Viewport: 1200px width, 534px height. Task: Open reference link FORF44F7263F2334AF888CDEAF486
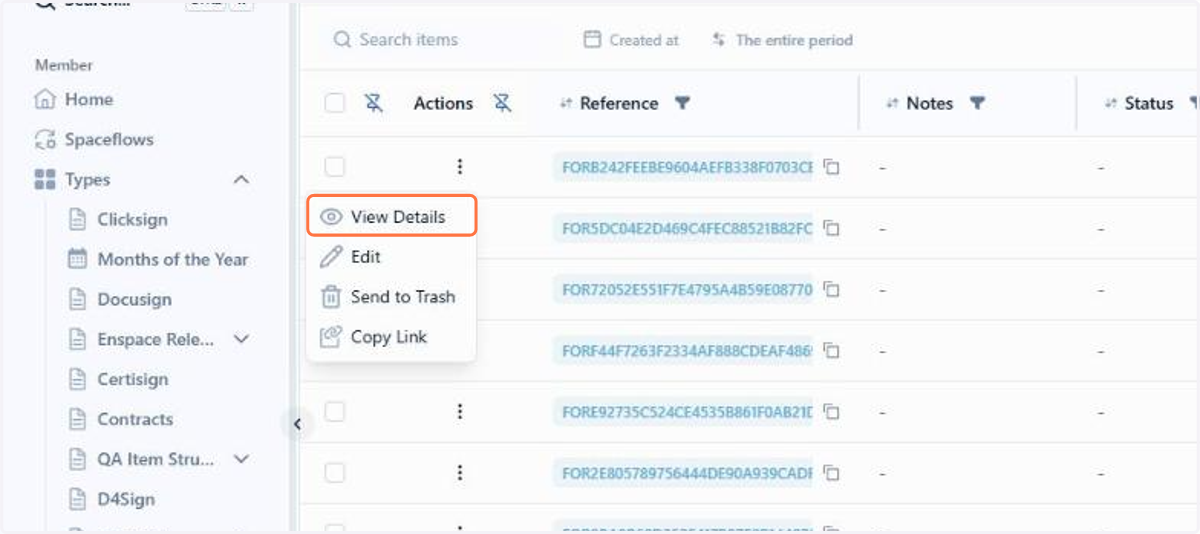(x=685, y=351)
